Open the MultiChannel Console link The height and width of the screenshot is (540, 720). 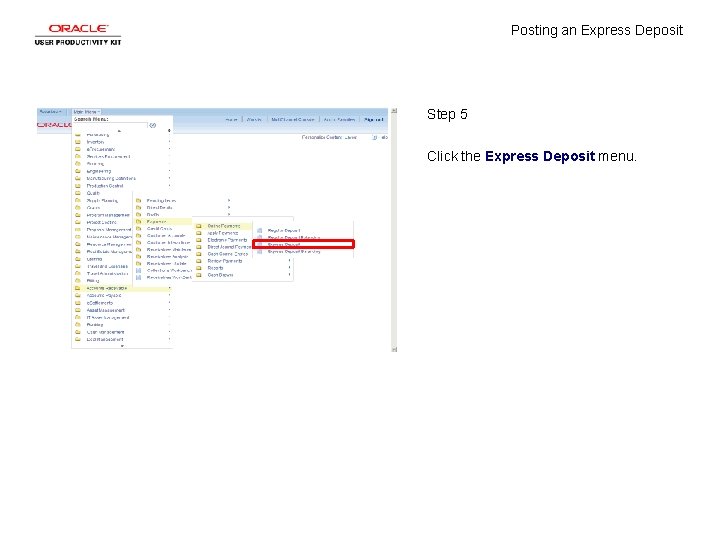292,119
